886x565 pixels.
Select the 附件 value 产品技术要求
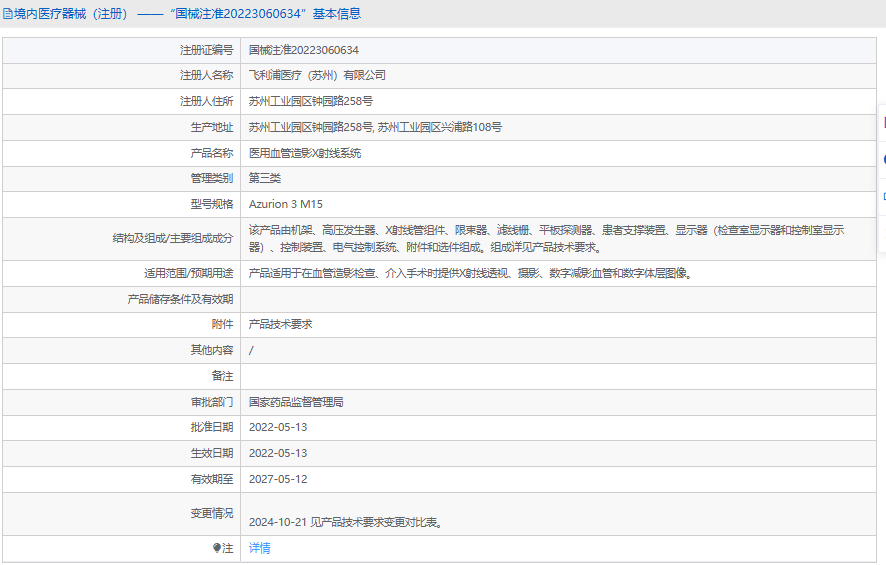click(x=281, y=324)
